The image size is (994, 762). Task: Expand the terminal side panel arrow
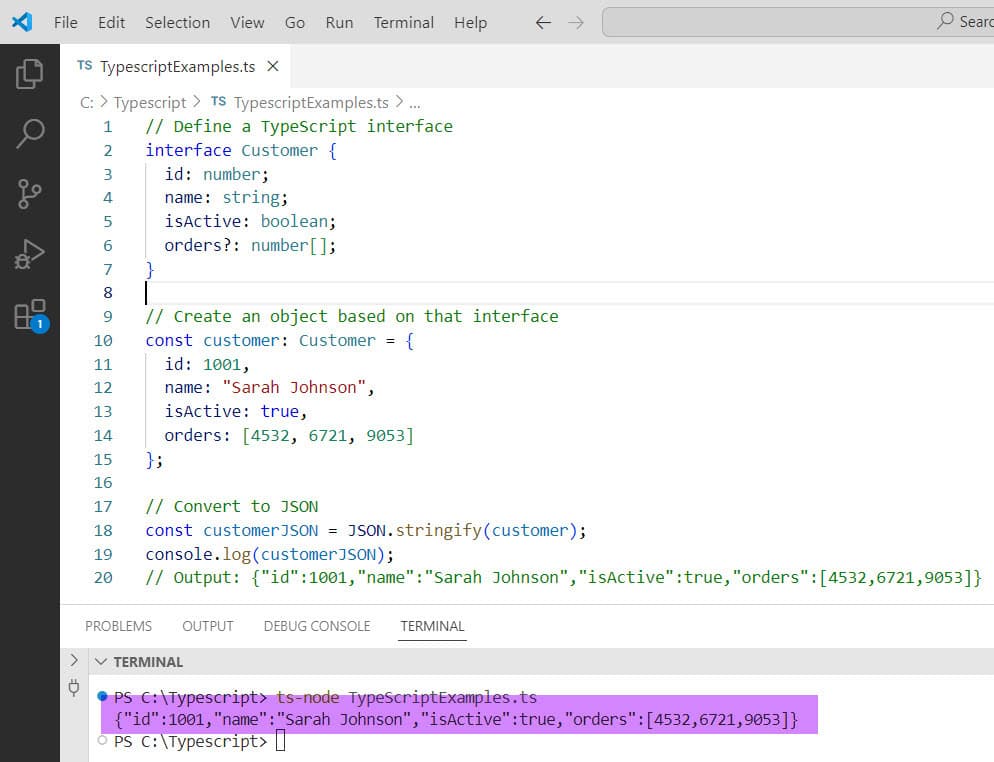pos(73,661)
